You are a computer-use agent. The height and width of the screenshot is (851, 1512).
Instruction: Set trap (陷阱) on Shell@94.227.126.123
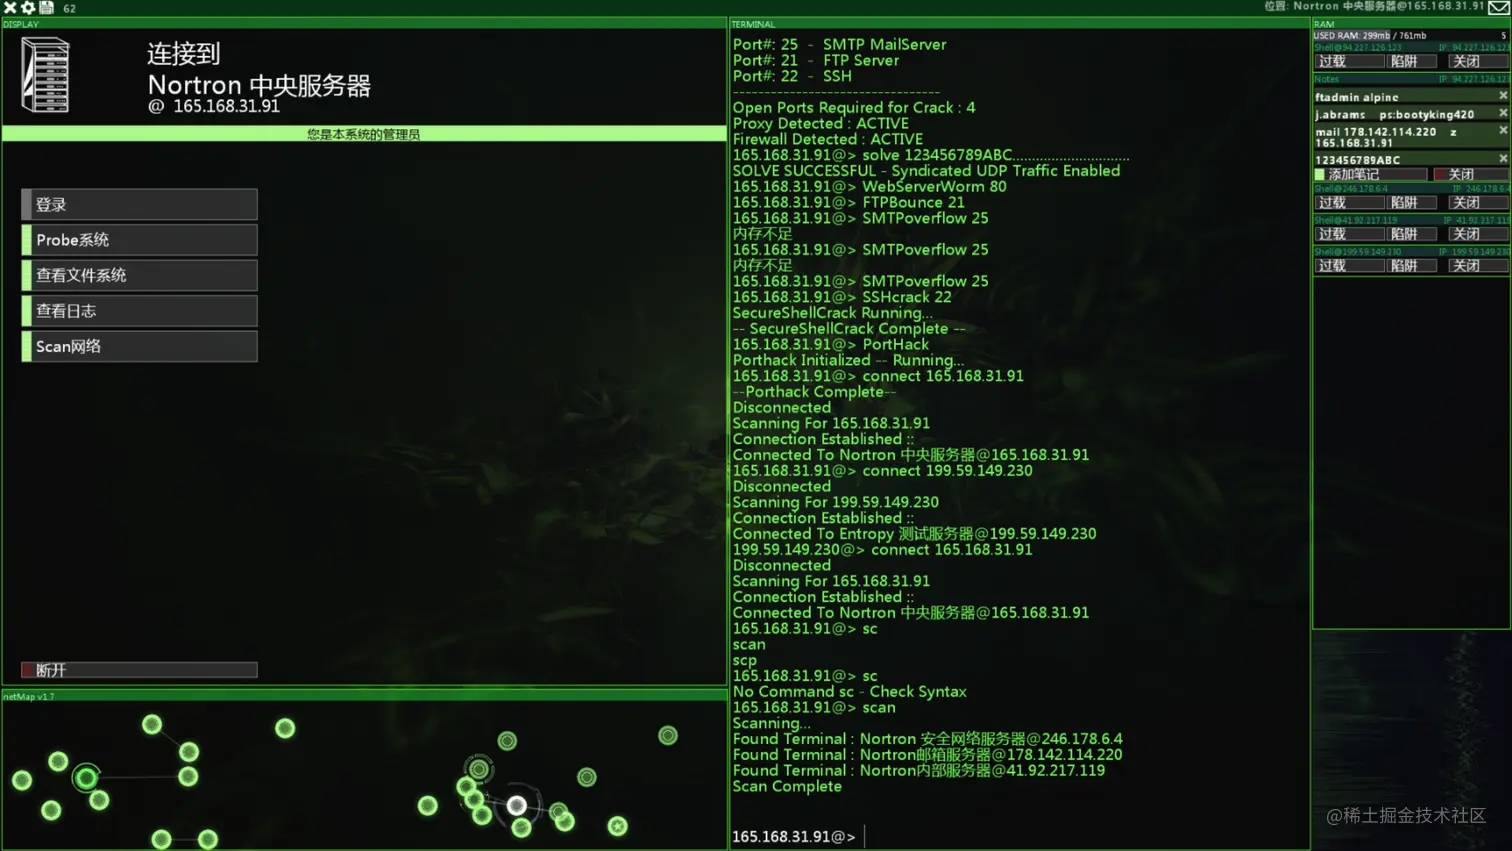pos(1411,61)
